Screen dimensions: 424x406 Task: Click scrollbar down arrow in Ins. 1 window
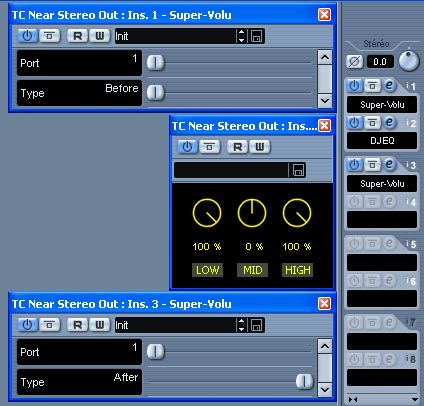325,100
